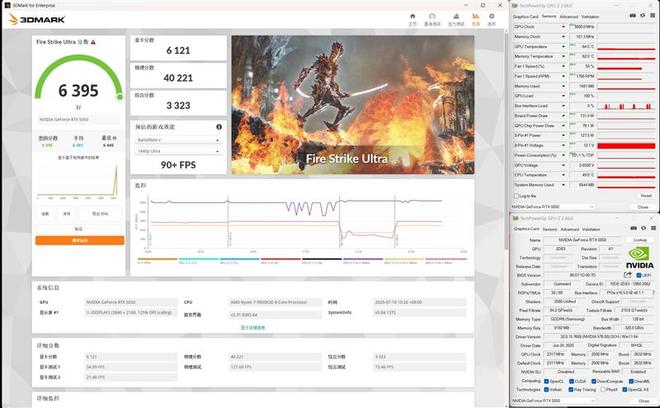
Task: Switch to Advanced tab in the GPU-Z Sensors window
Action: click(569, 16)
